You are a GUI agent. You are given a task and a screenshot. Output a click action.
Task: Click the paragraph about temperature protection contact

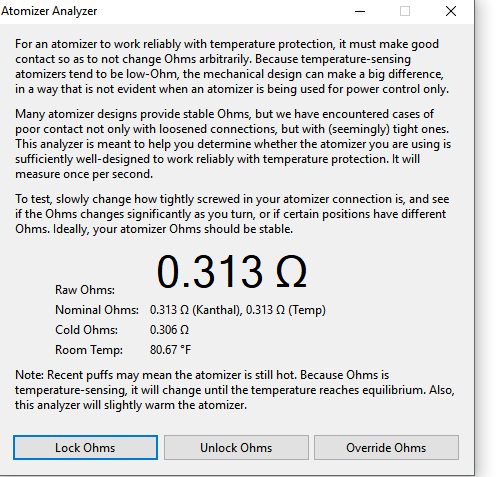point(232,67)
